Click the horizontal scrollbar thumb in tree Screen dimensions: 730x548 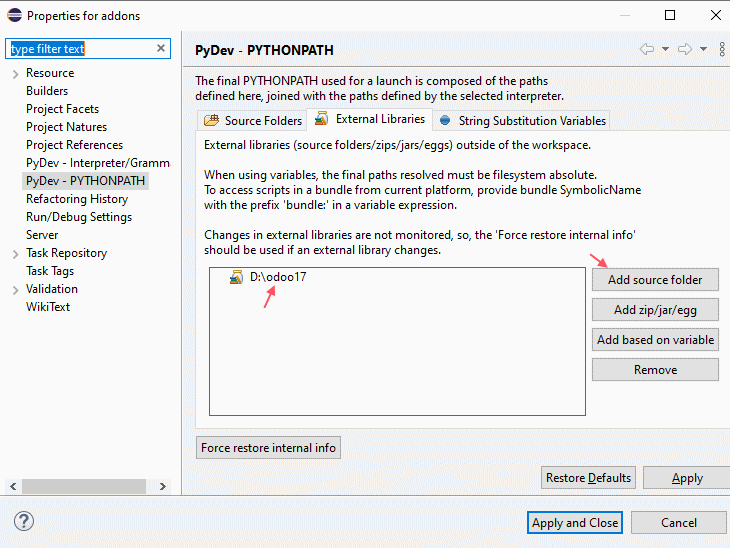tap(84, 487)
